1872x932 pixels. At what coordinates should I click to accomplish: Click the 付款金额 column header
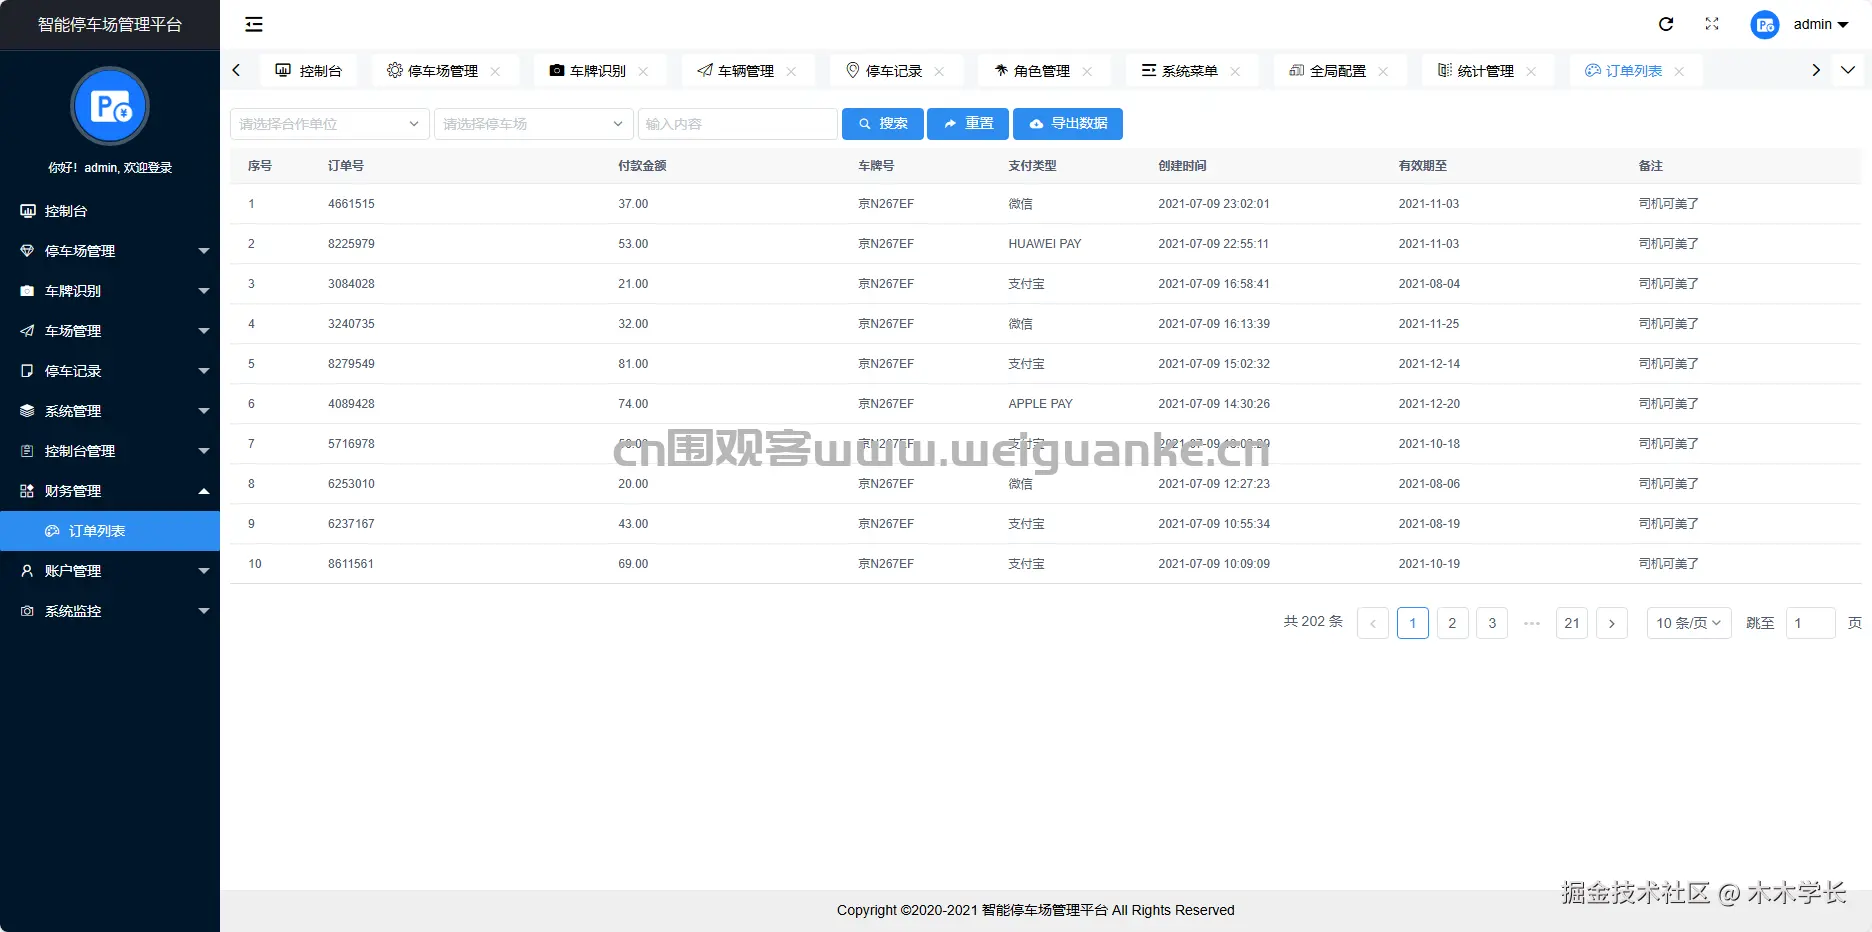click(x=642, y=166)
